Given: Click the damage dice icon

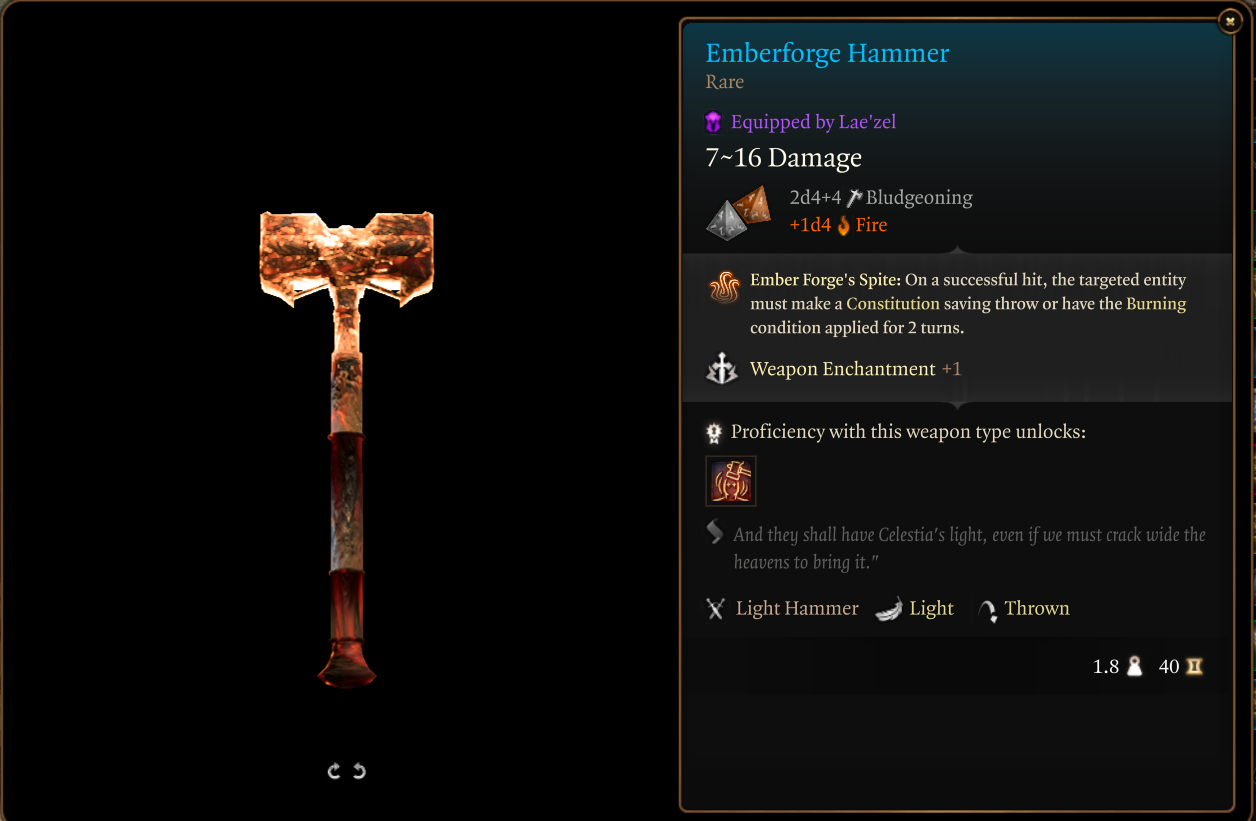Looking at the screenshot, I should pos(739,212).
